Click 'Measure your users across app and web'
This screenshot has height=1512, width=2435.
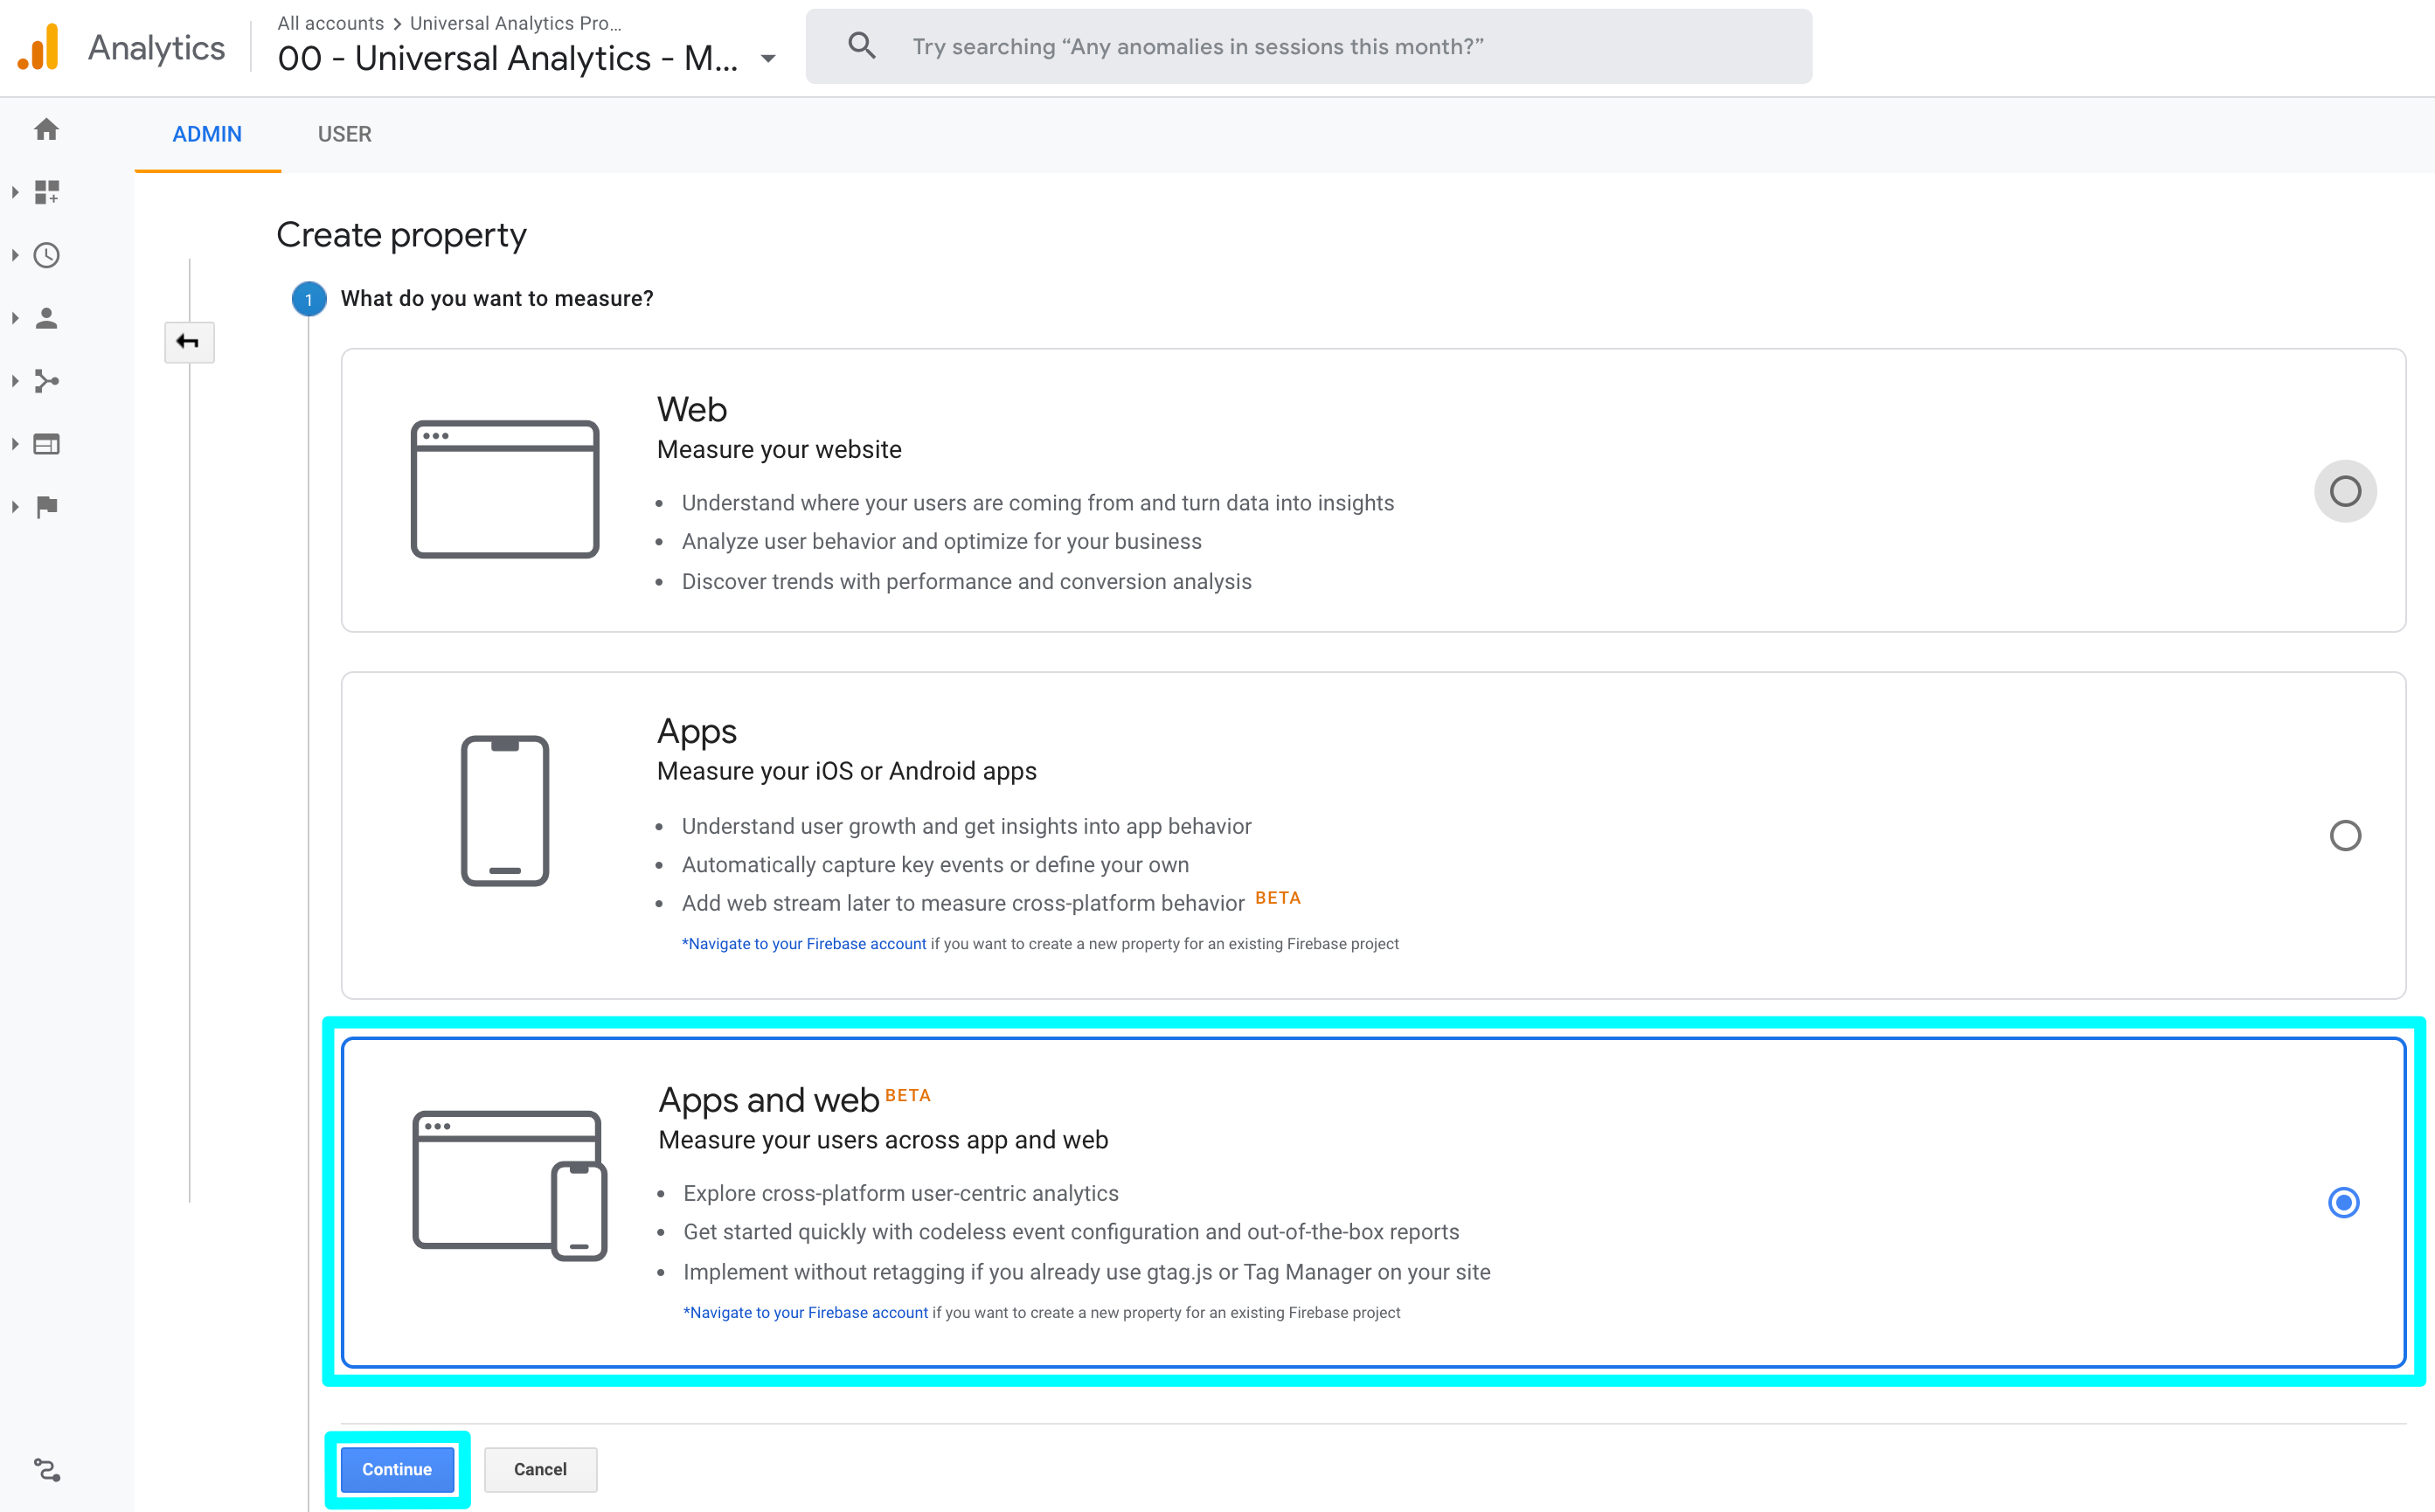point(883,1140)
